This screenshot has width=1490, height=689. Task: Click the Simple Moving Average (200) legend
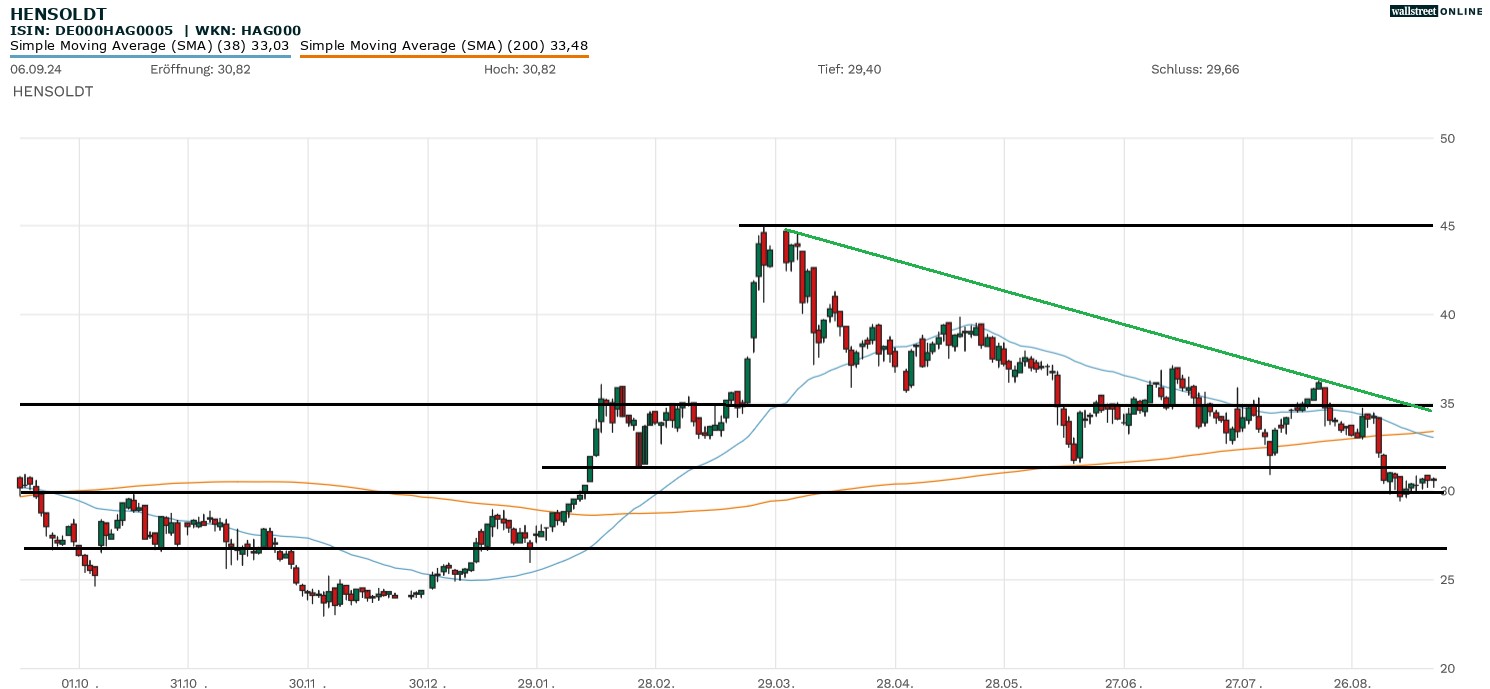coord(444,45)
